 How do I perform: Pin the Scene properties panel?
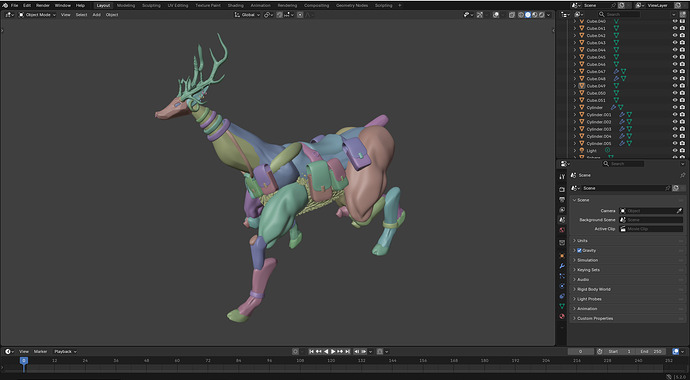[x=683, y=175]
